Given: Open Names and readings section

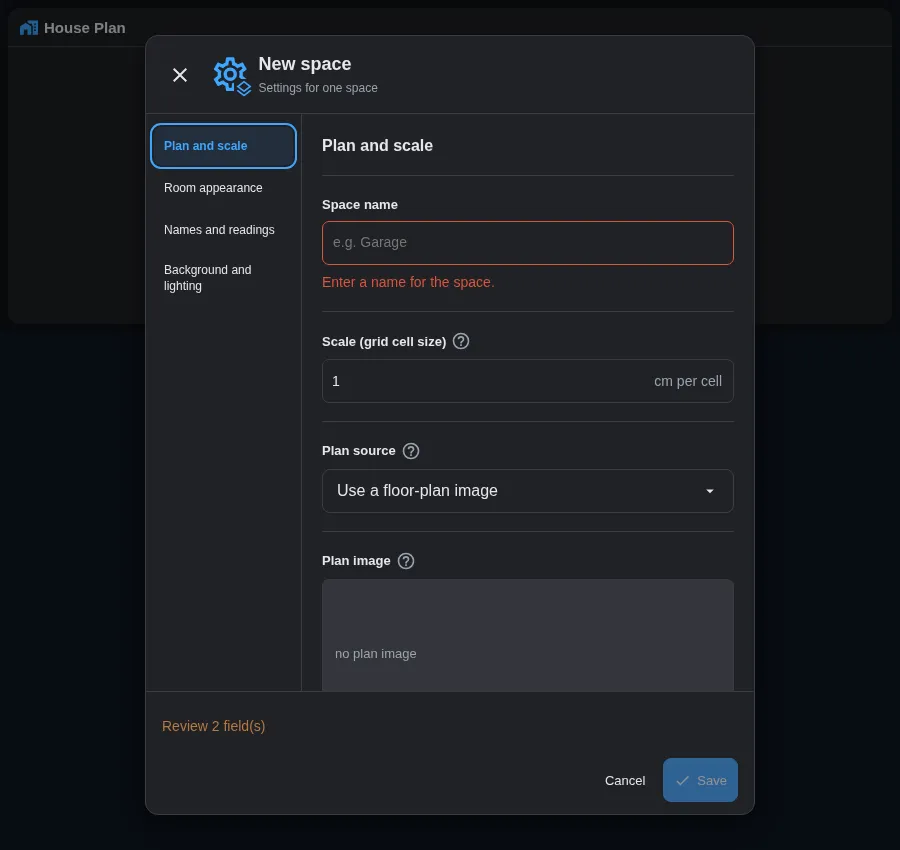Looking at the screenshot, I should (x=223, y=230).
